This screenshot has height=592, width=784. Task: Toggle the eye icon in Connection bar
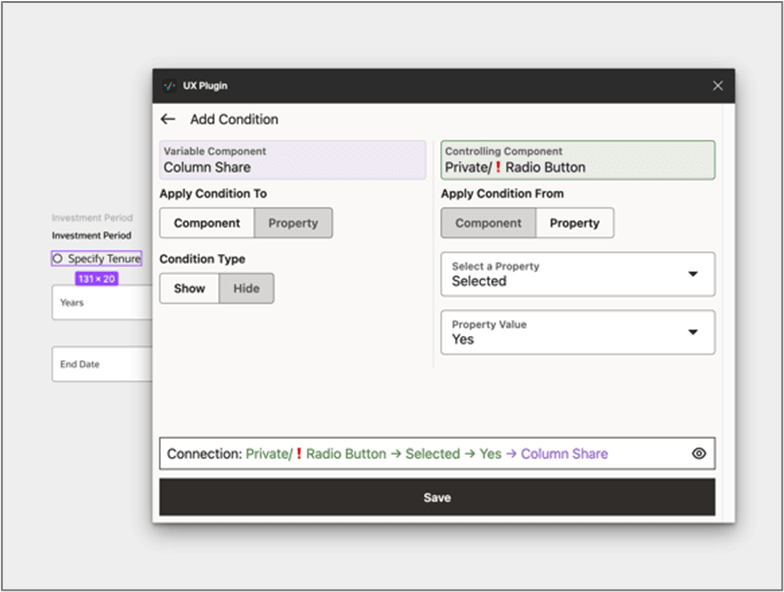click(698, 454)
